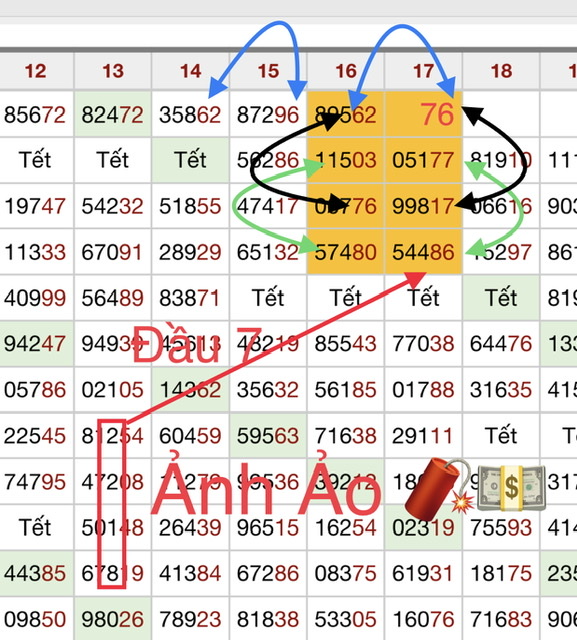
Task: Select the green Tết cell in column 14
Action: [x=191, y=160]
